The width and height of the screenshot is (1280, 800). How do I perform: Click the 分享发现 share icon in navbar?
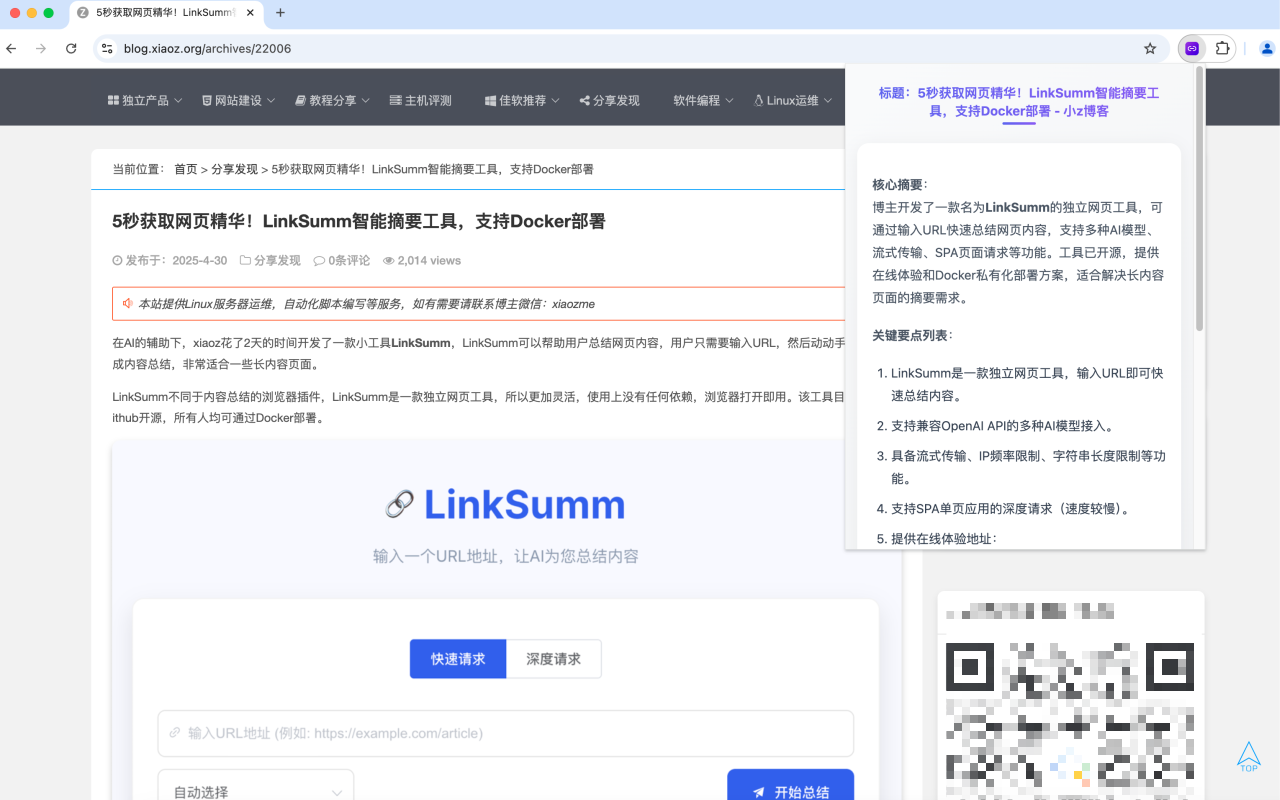coord(585,101)
